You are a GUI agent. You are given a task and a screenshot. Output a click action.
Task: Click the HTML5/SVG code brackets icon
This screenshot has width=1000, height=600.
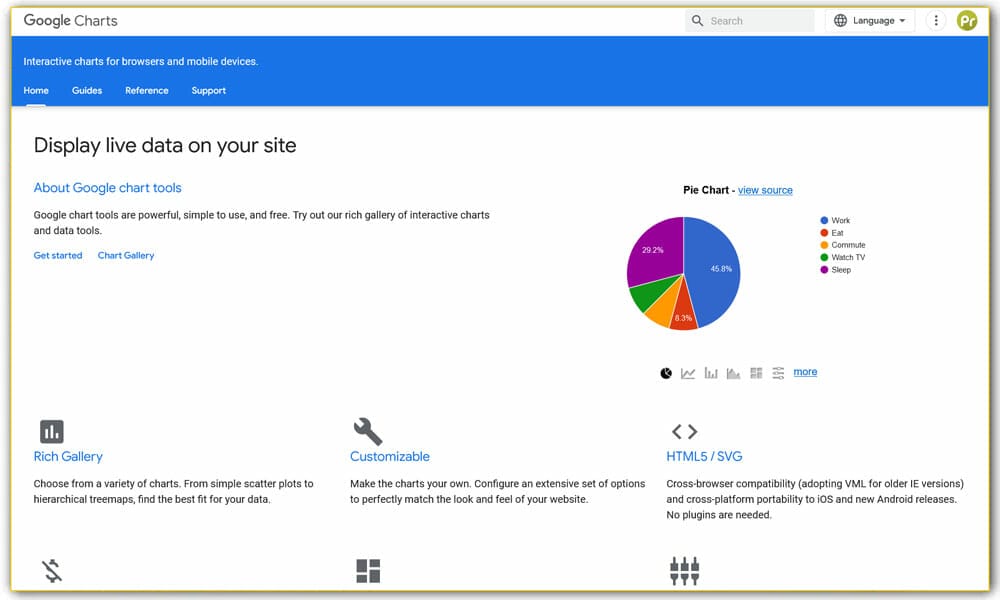click(x=684, y=431)
